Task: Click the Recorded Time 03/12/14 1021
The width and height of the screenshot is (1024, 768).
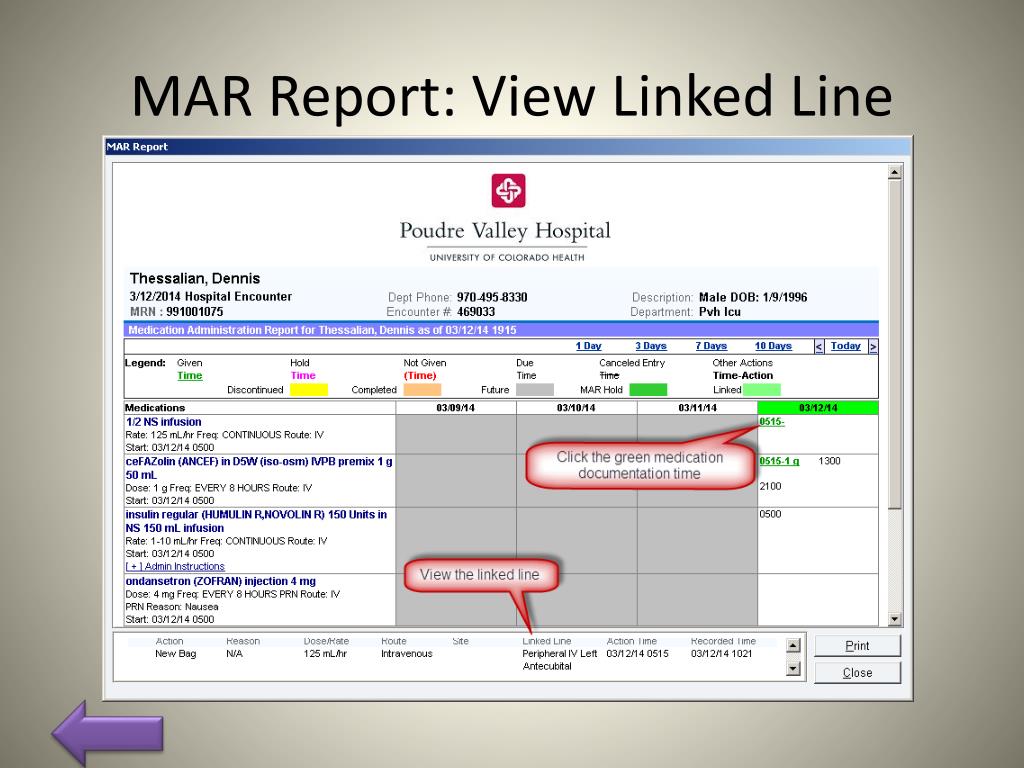Action: 722,654
